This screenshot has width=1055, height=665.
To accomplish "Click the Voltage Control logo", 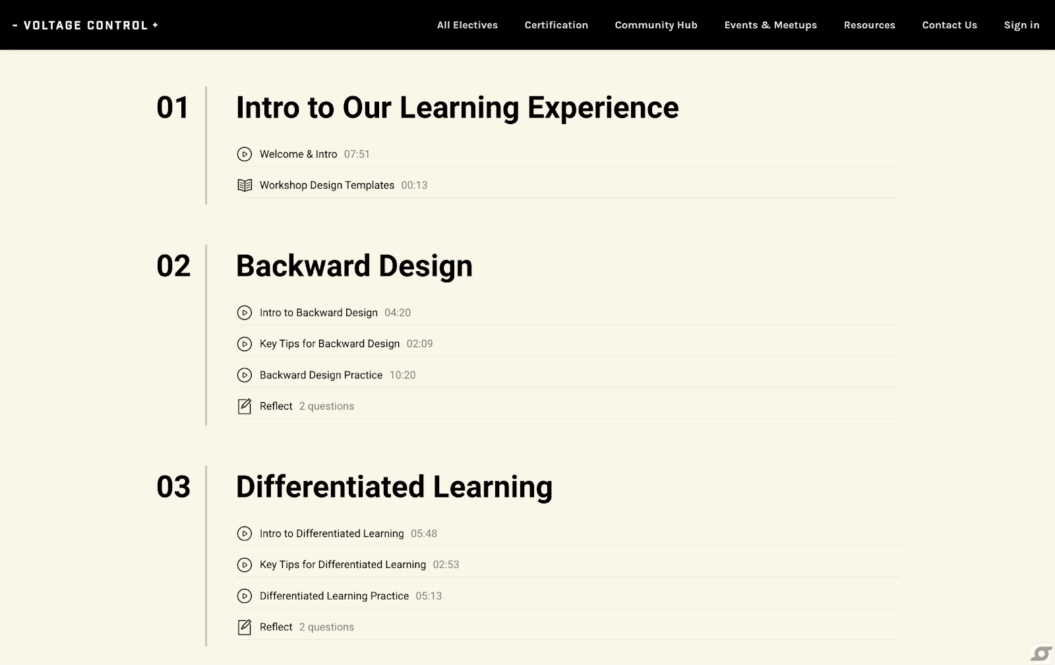I will click(x=85, y=25).
